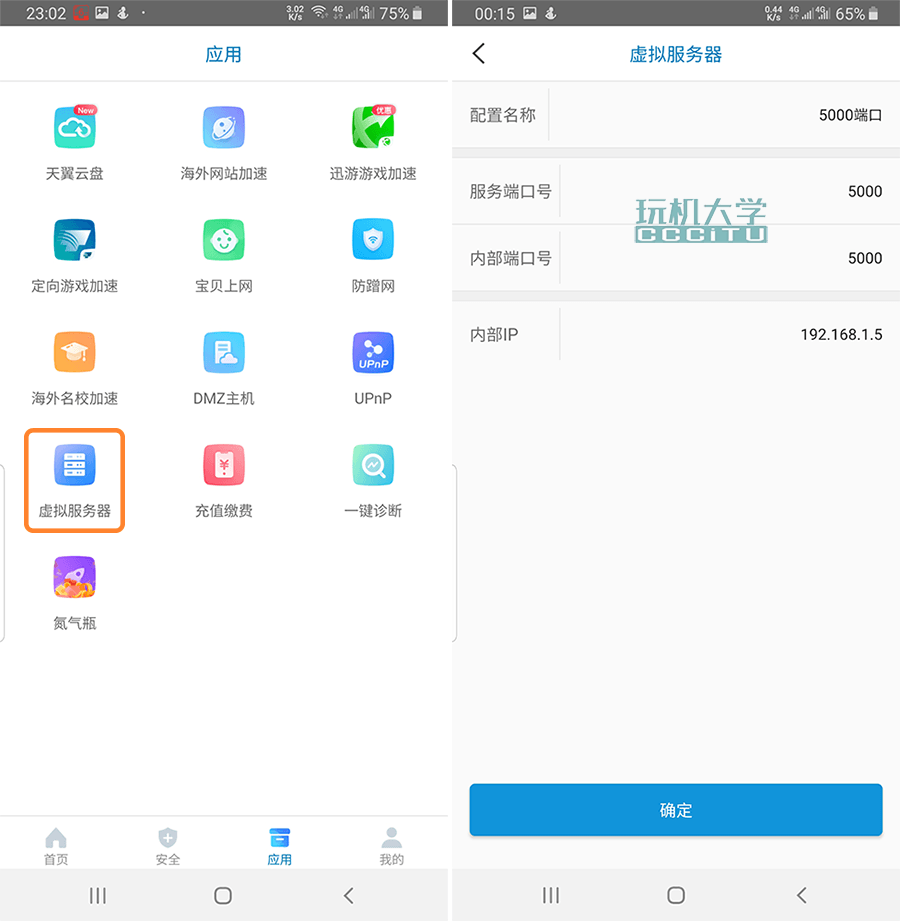Open the DMZ主机 host settings
The width and height of the screenshot is (900, 921).
point(224,353)
